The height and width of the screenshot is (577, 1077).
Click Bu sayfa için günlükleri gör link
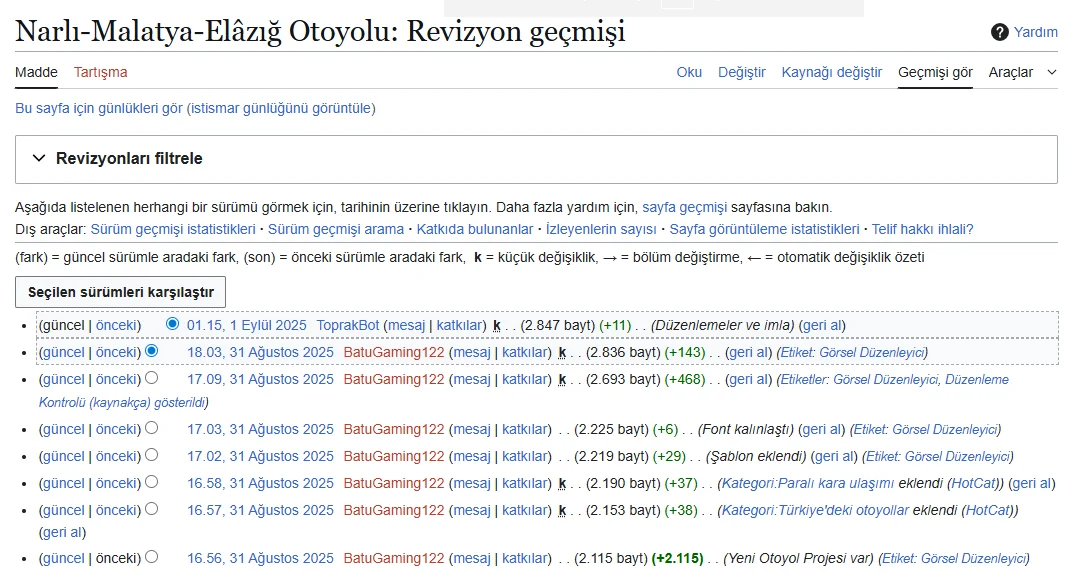click(99, 108)
